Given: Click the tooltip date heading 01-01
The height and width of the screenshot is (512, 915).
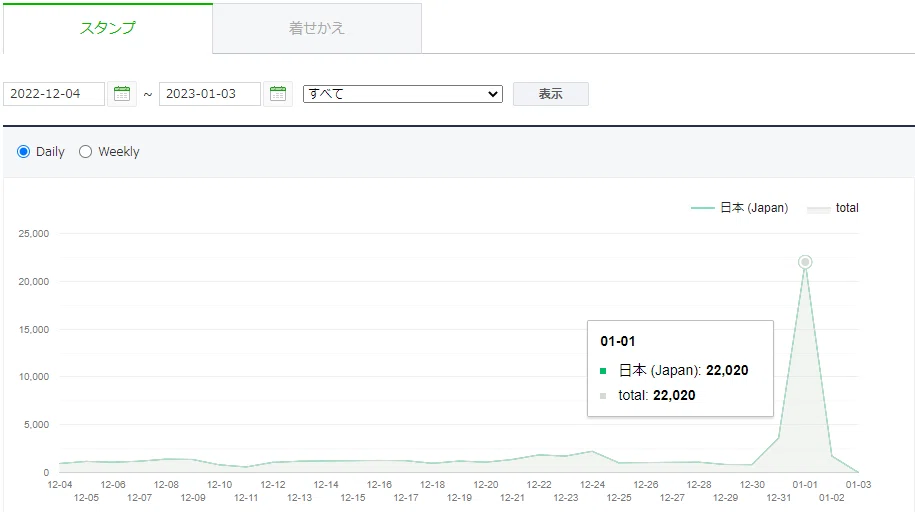Looking at the screenshot, I should click(x=617, y=341).
